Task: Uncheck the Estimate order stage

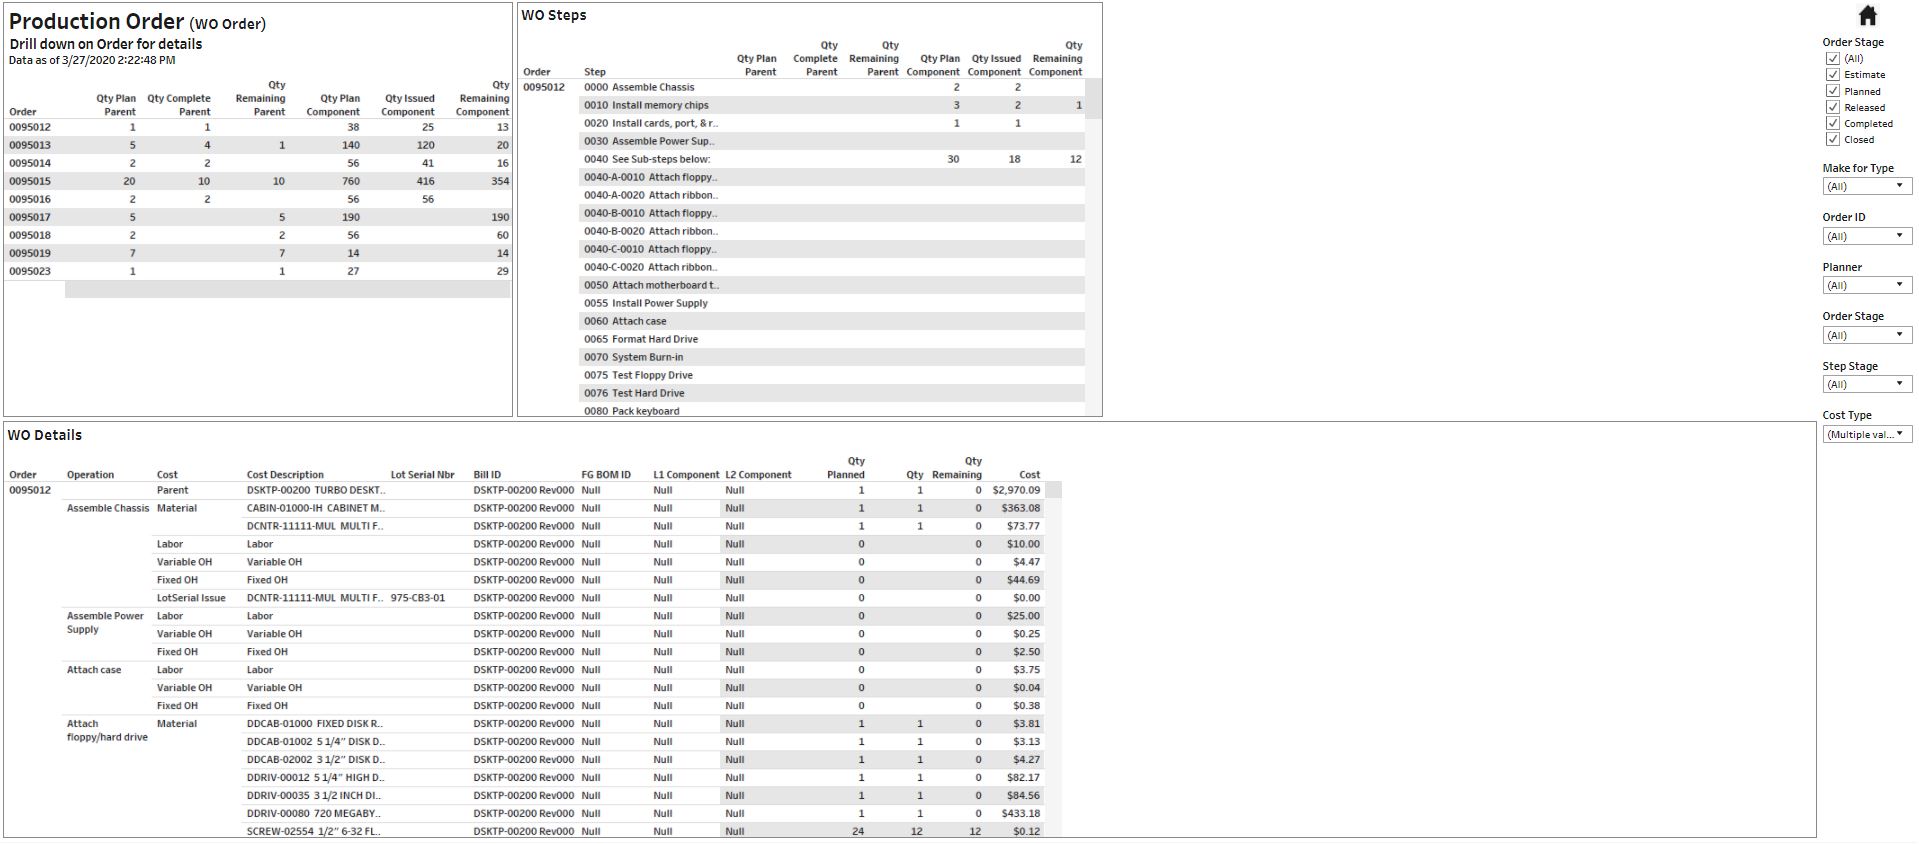Action: [1833, 74]
